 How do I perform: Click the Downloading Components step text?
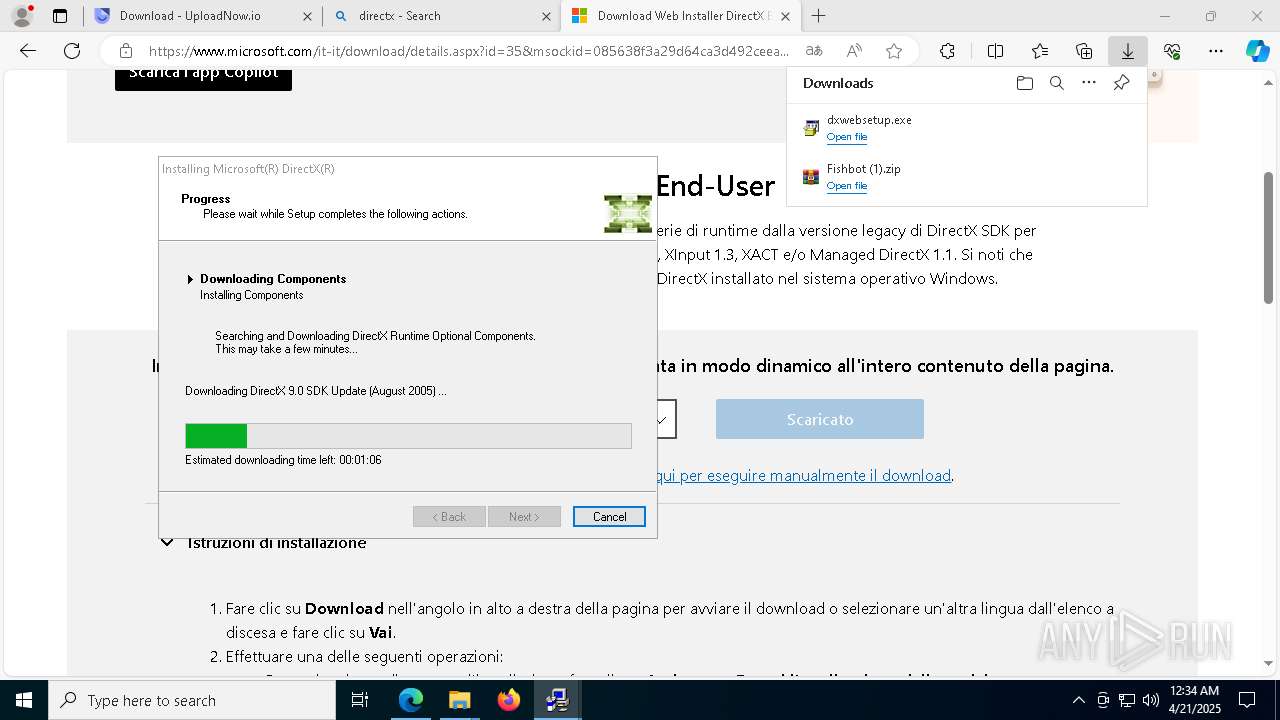tap(273, 279)
